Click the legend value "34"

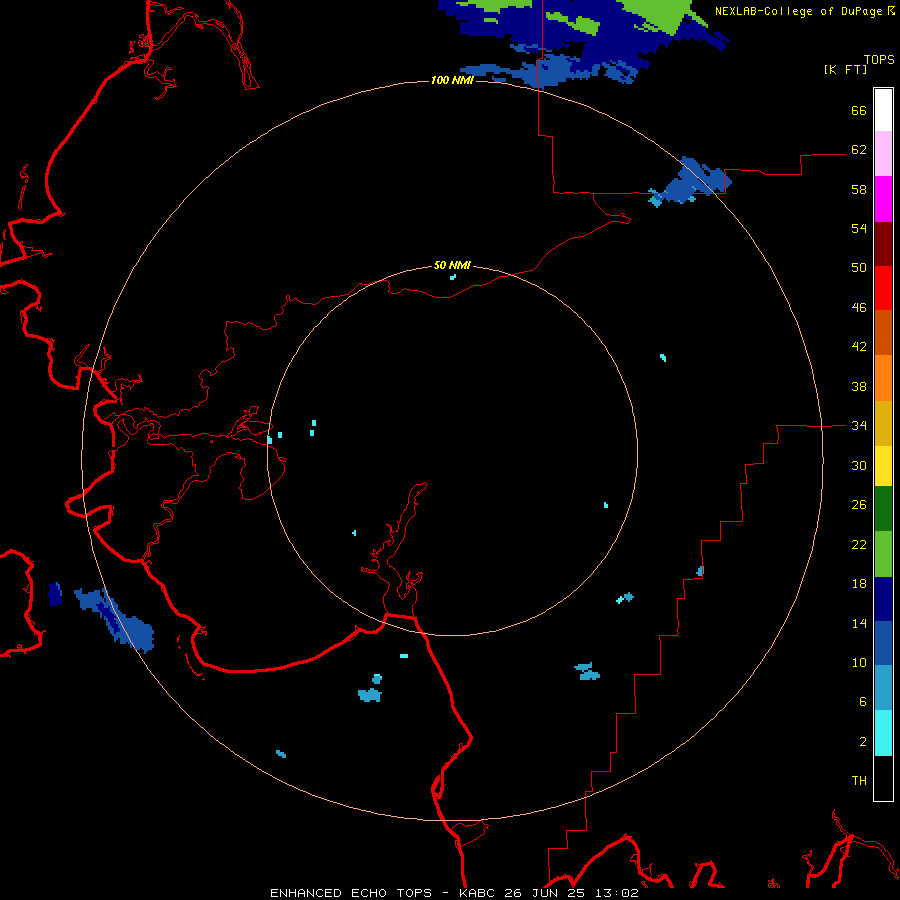(859, 425)
